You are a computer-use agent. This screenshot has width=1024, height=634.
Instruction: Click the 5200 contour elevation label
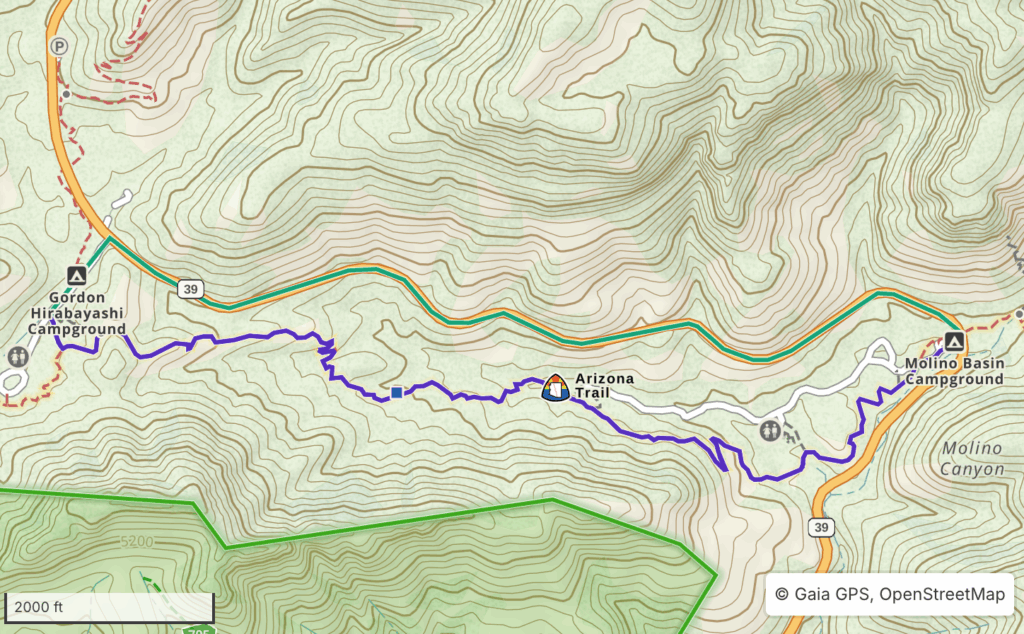click(136, 542)
